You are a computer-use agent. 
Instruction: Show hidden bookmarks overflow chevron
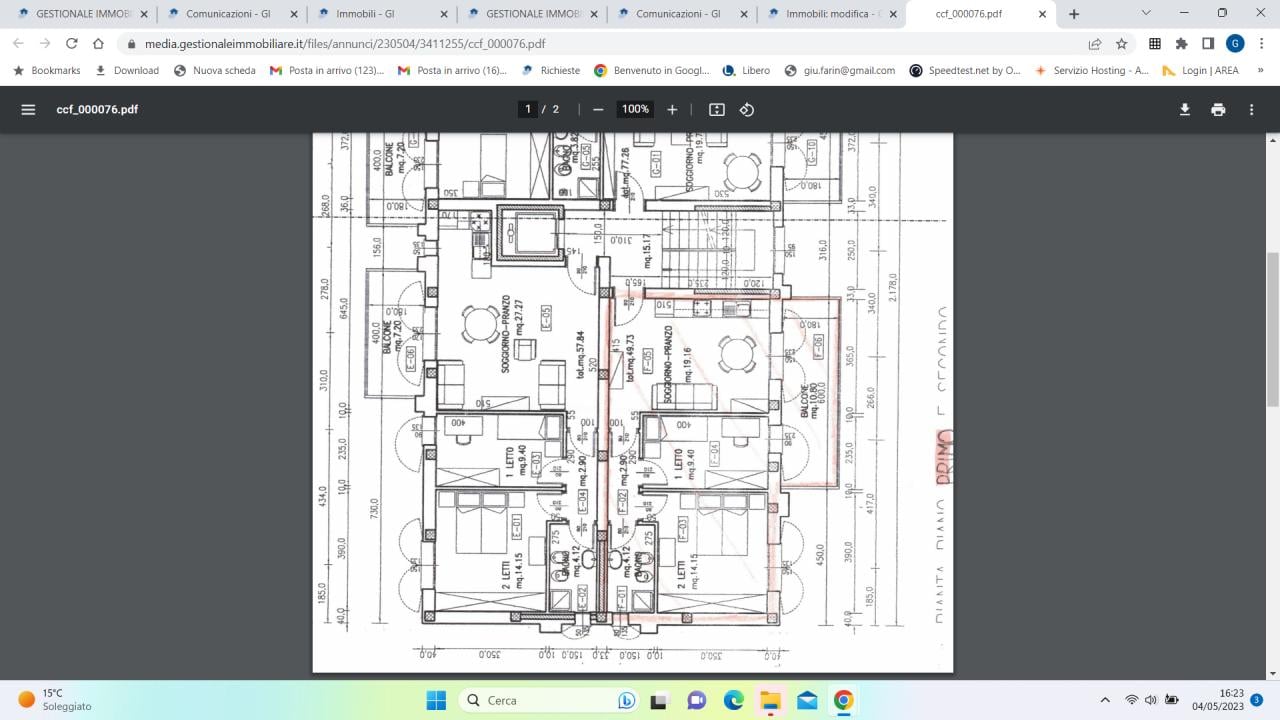(1260, 70)
